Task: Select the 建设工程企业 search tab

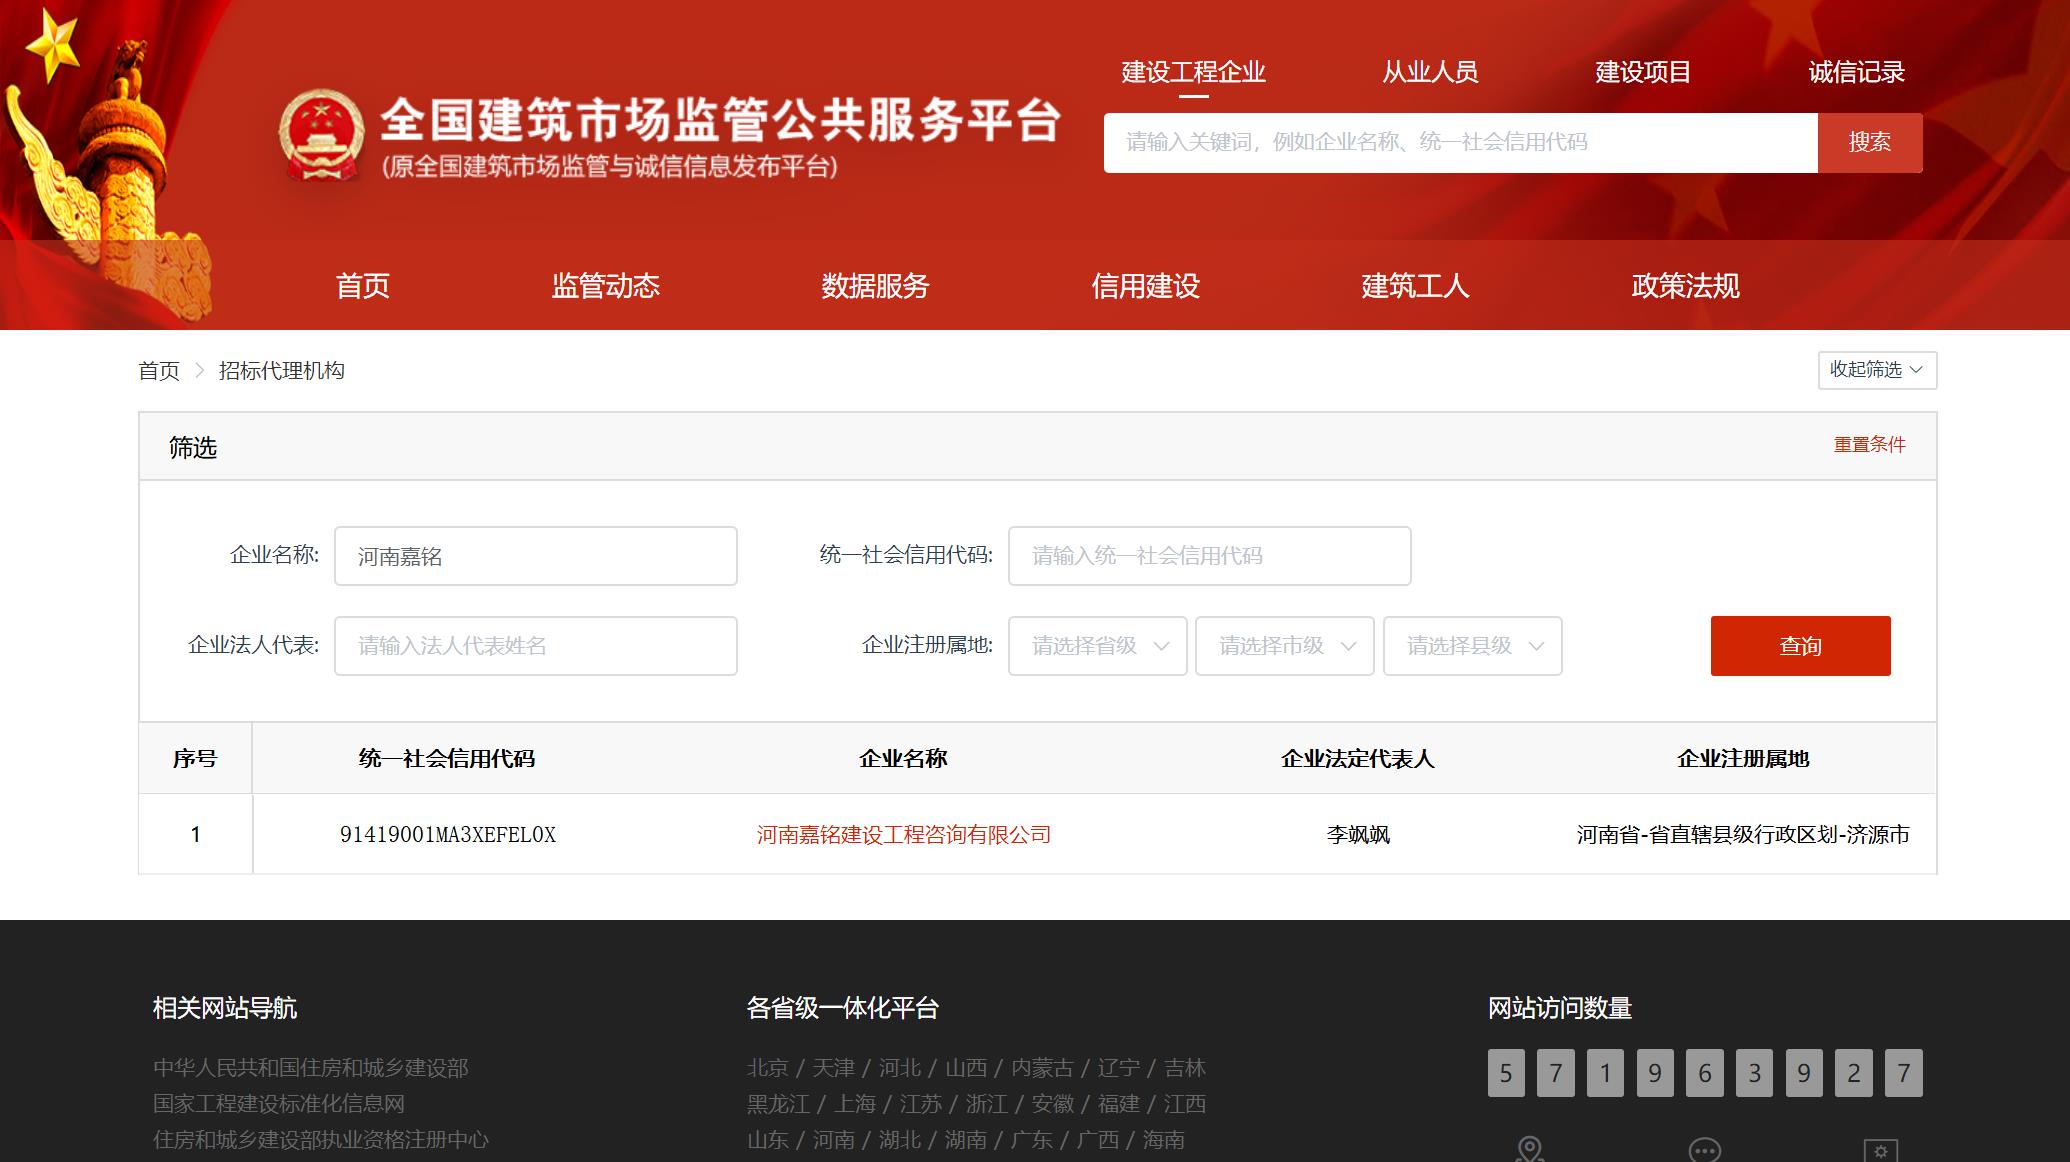Action: coord(1193,72)
